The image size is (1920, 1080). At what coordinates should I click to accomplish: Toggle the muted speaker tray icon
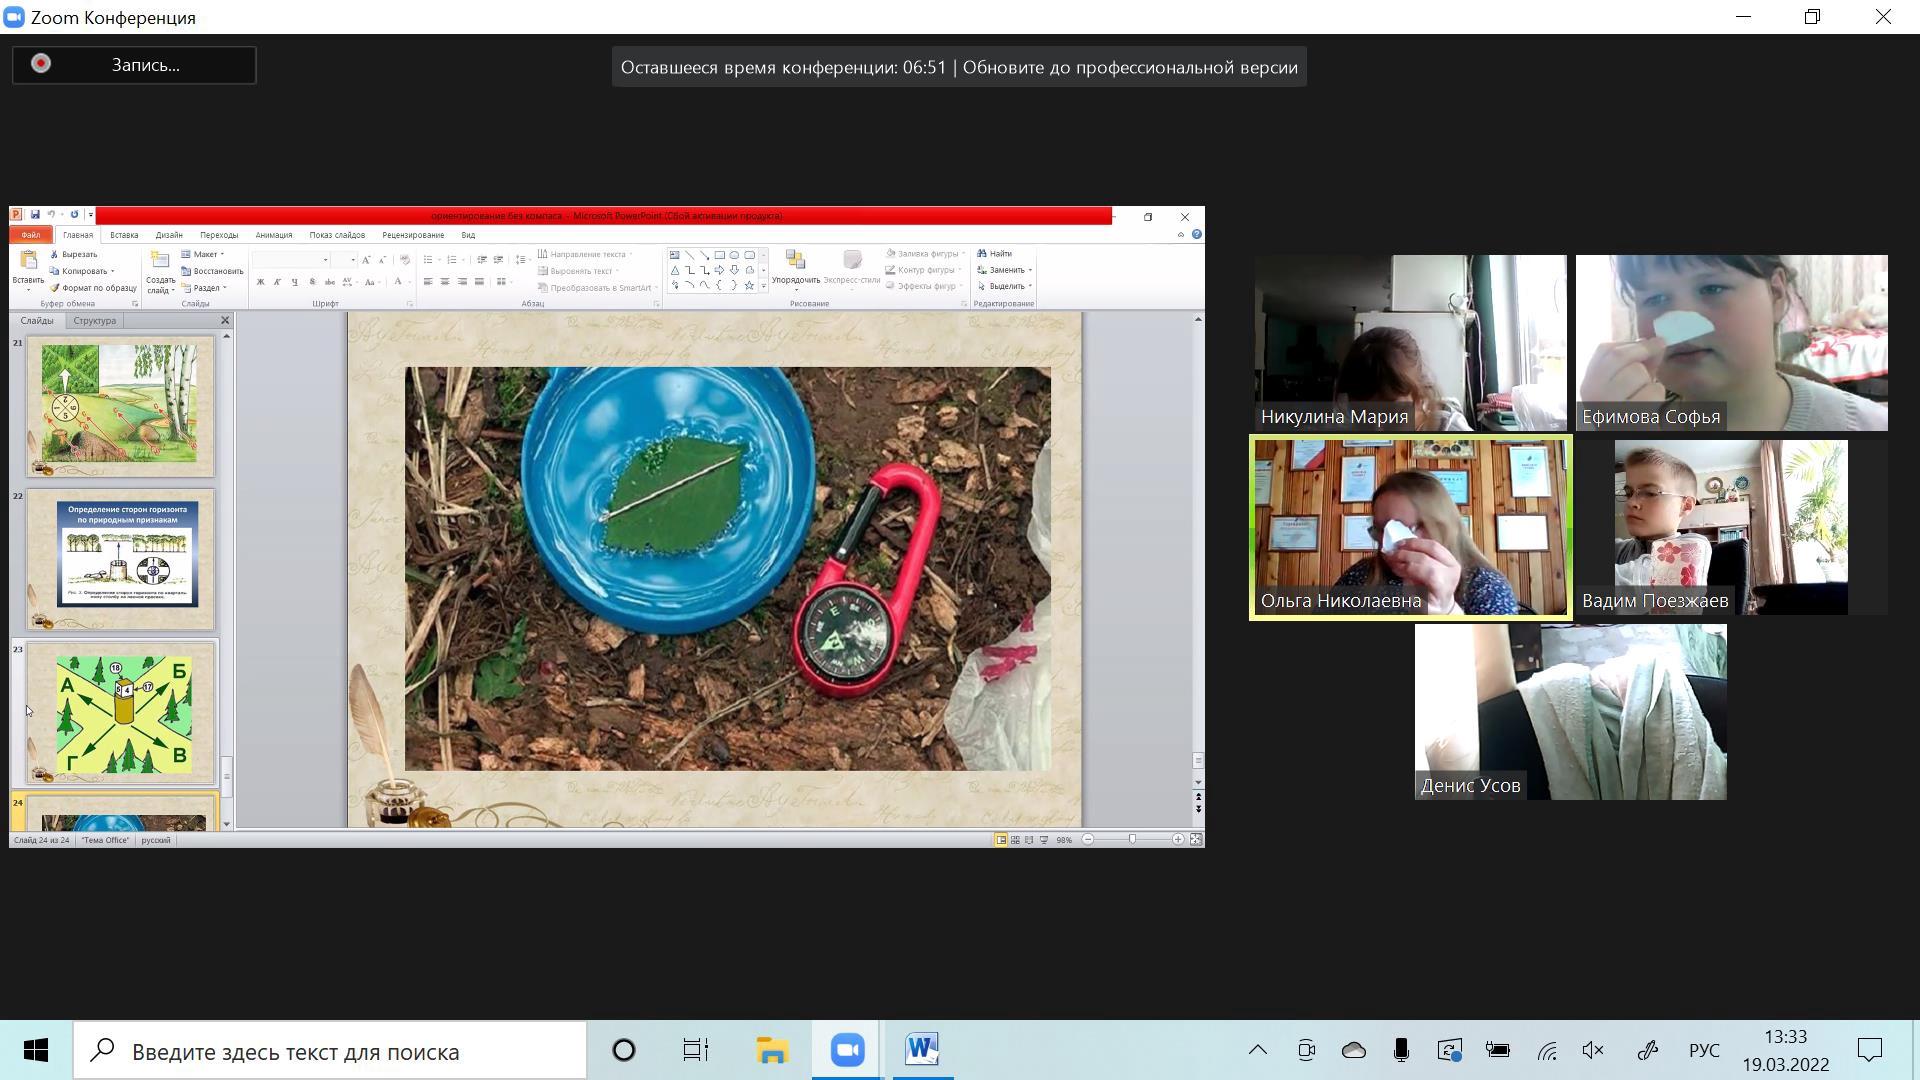1593,1050
